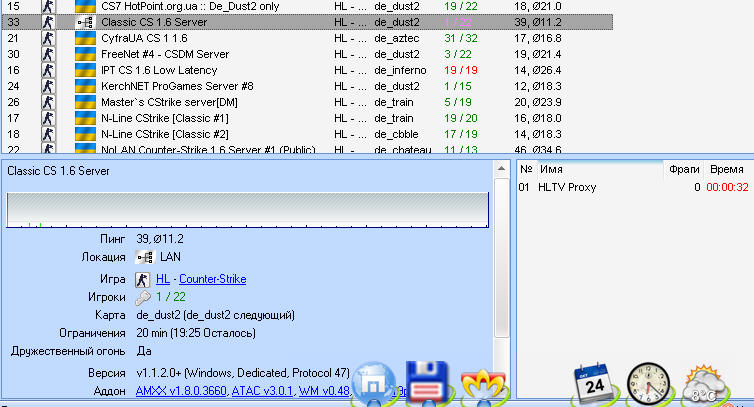The width and height of the screenshot is (754, 407).
Task: Sort player list by № column
Action: 526,169
